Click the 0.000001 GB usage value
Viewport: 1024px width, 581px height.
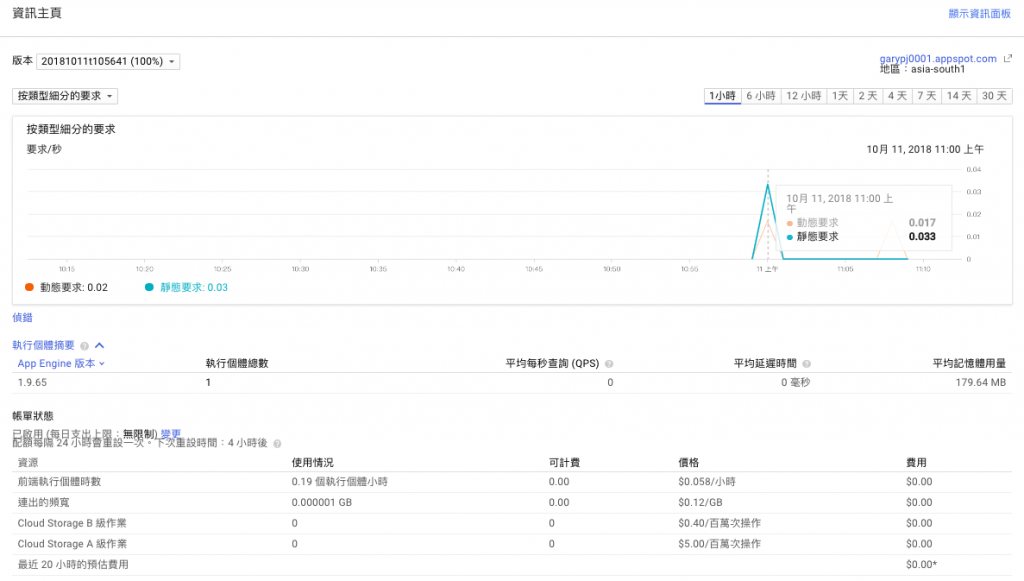click(321, 503)
